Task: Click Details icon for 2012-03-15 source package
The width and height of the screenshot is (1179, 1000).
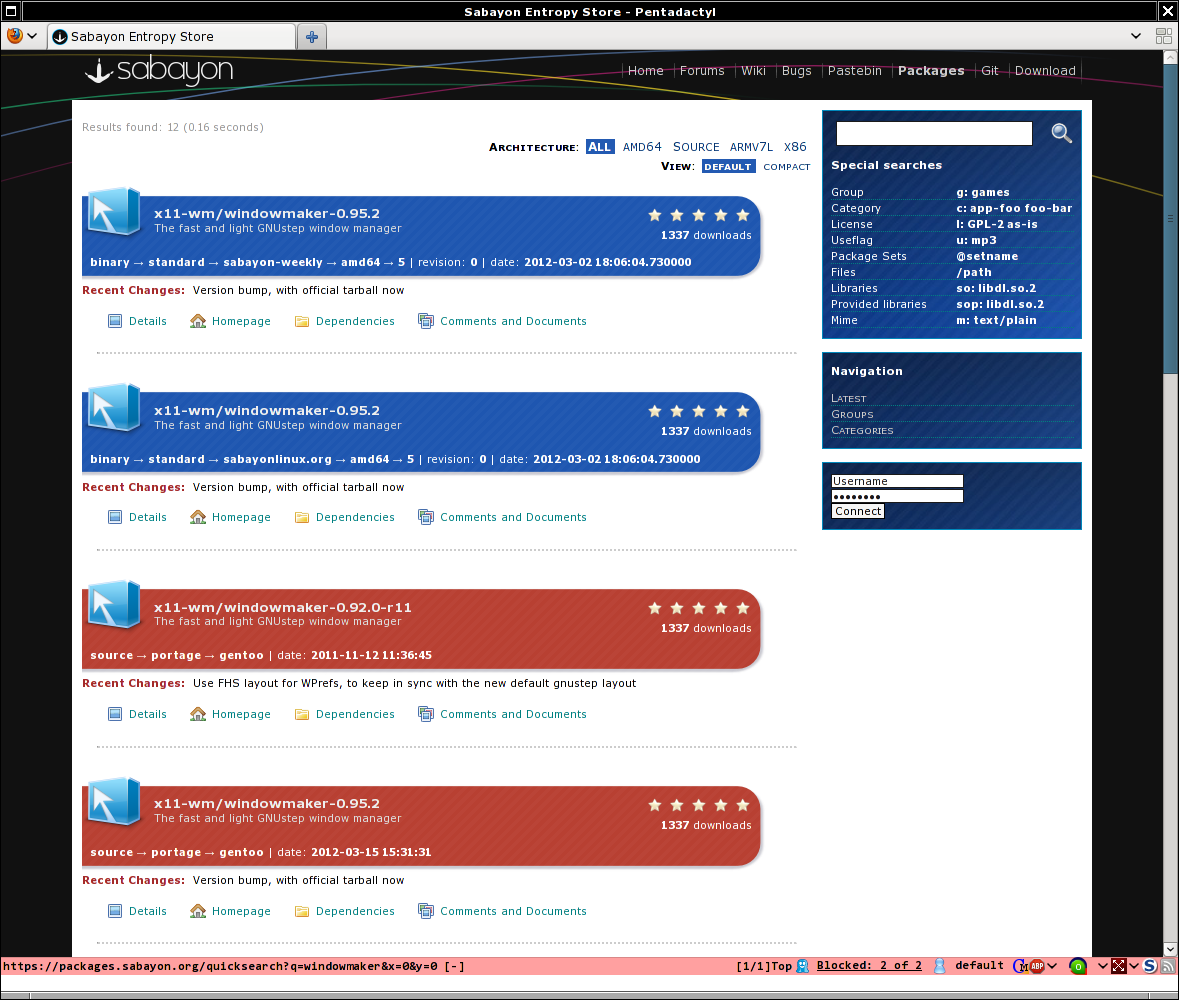Action: (114, 911)
